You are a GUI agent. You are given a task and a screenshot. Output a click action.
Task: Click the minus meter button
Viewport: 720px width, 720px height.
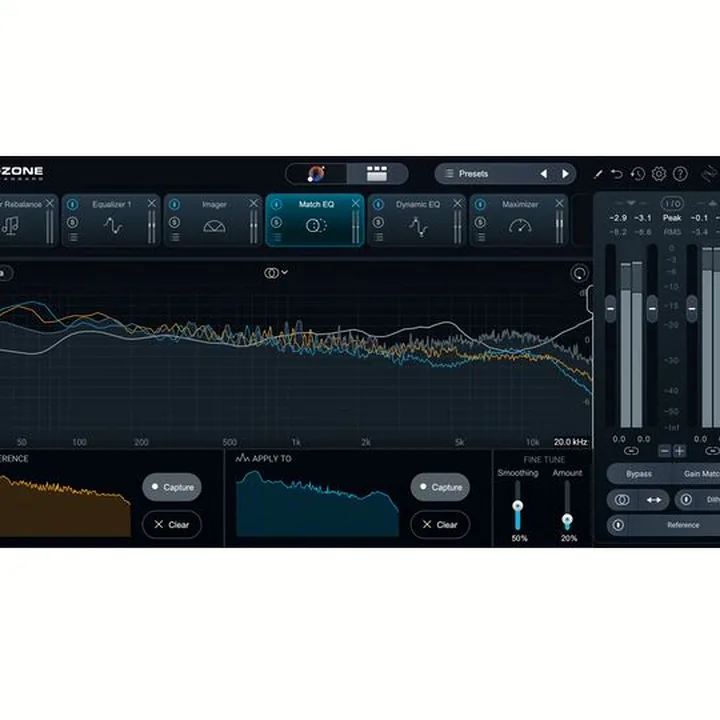(664, 451)
